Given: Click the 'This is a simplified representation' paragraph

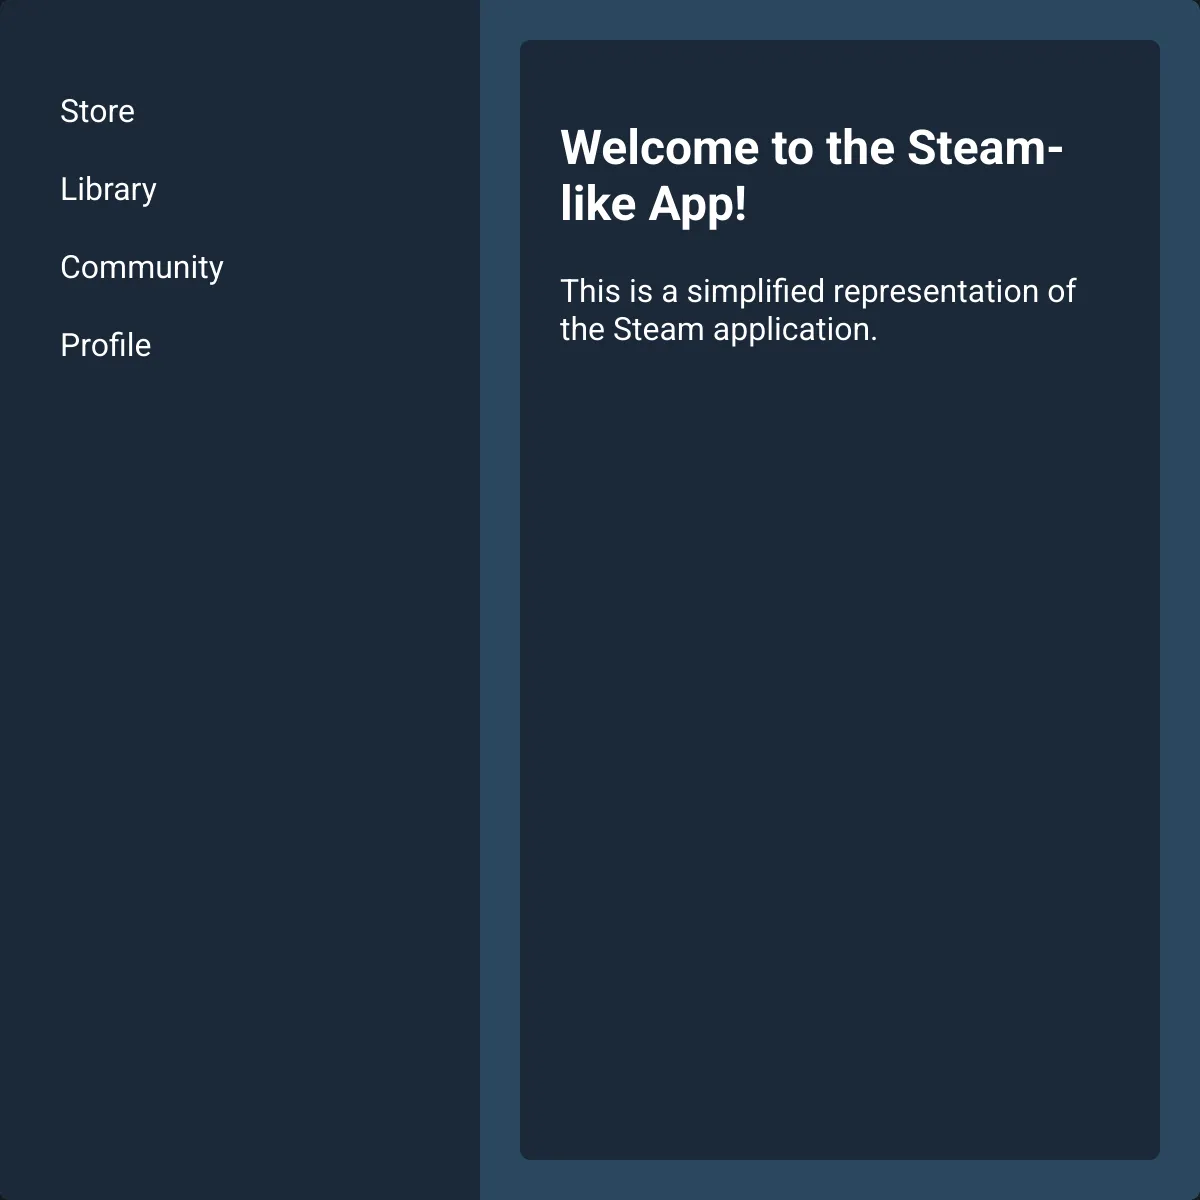Looking at the screenshot, I should [818, 310].
